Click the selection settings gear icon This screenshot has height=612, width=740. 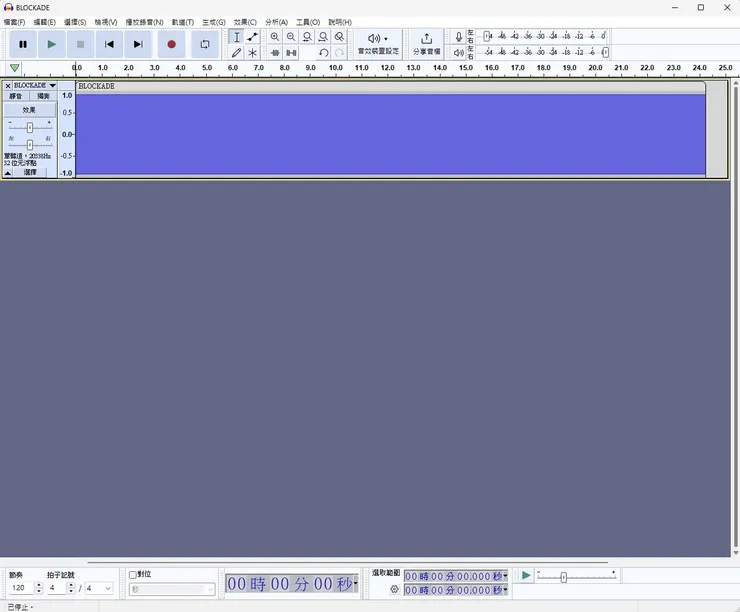click(395, 589)
